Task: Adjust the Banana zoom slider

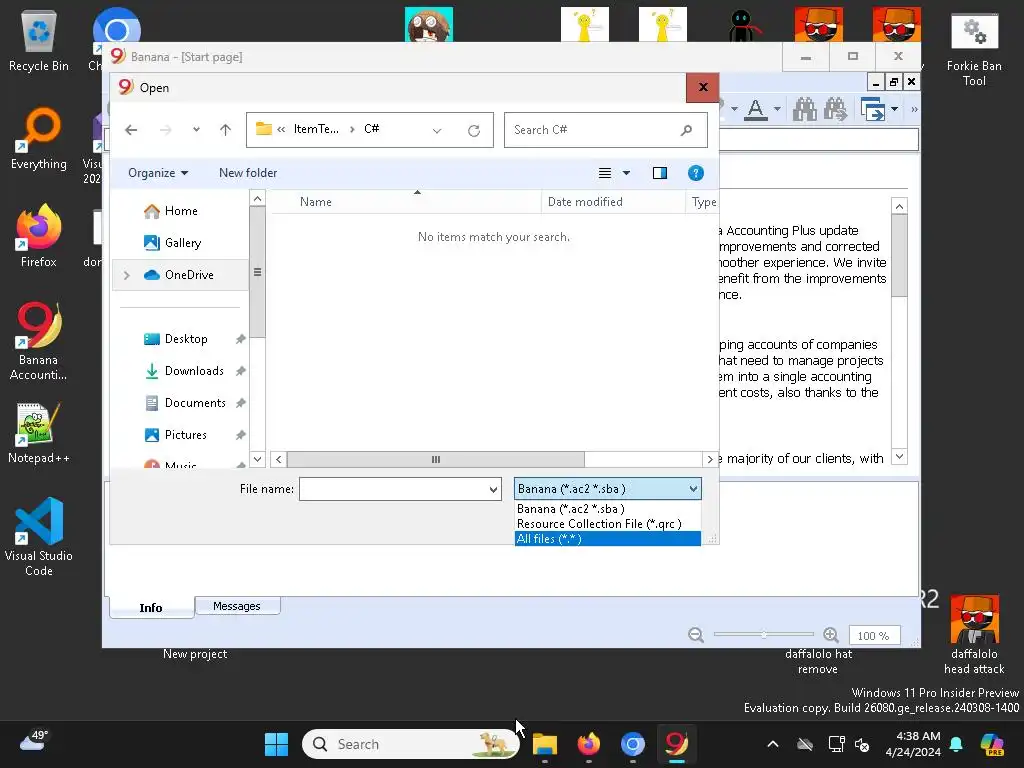Action: click(763, 634)
